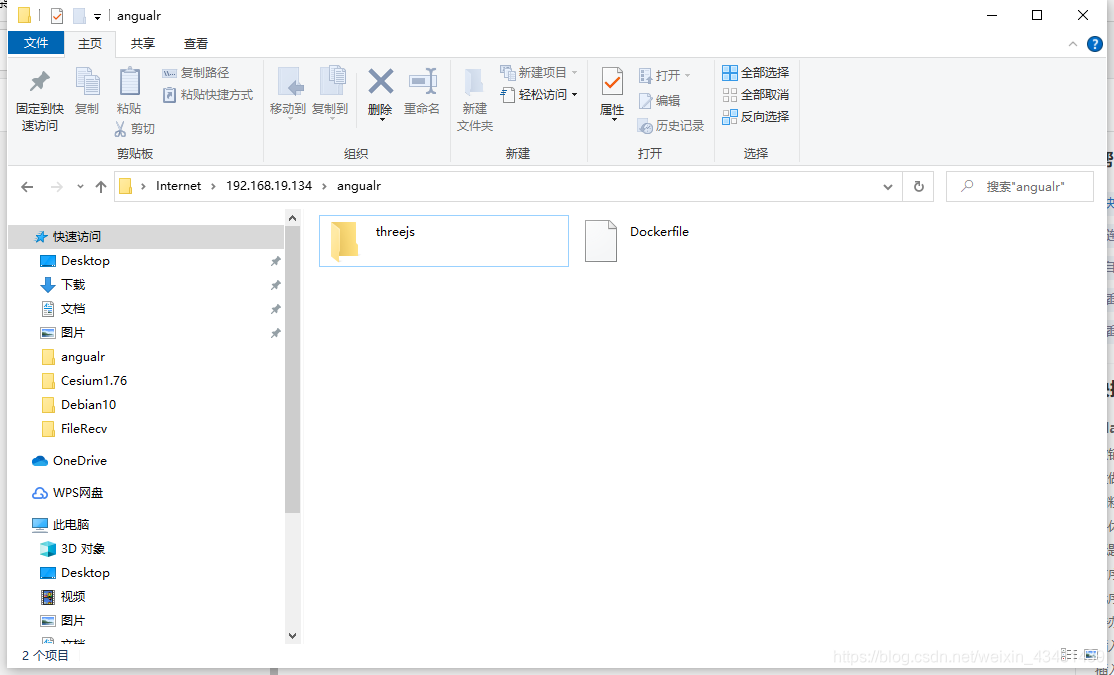Create a new folder with 新建文件夹 icon
Screen dimensions: 1114x675
point(475,97)
